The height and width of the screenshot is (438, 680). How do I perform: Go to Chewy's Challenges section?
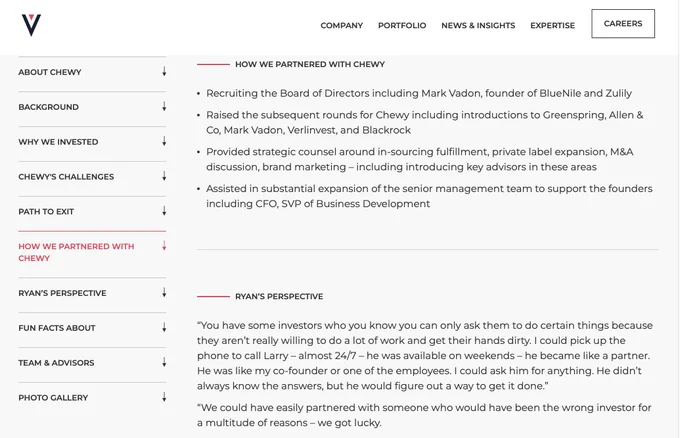coord(66,177)
